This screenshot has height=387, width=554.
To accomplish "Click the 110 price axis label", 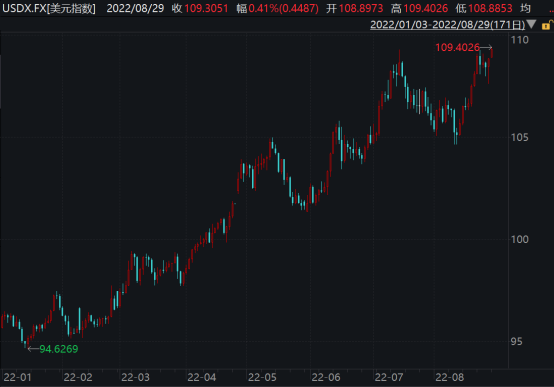I will pyautogui.click(x=520, y=40).
